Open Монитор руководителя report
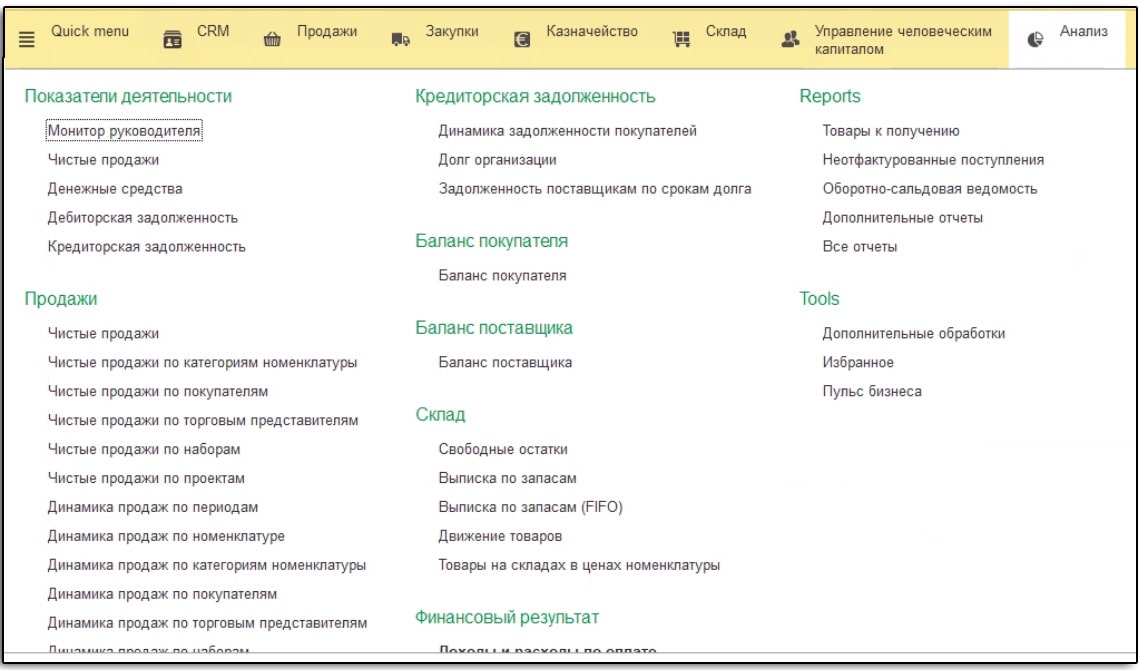Image resolution: width=1140 pixels, height=670 pixels. (124, 131)
